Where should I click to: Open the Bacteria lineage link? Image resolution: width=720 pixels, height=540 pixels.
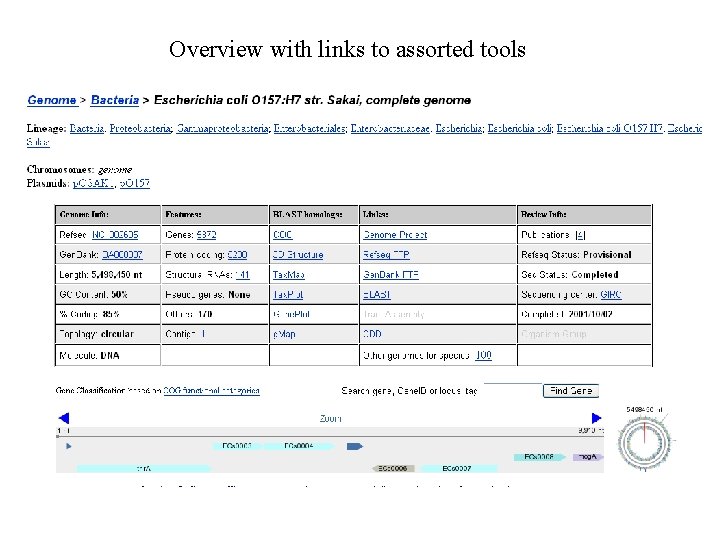(87, 129)
